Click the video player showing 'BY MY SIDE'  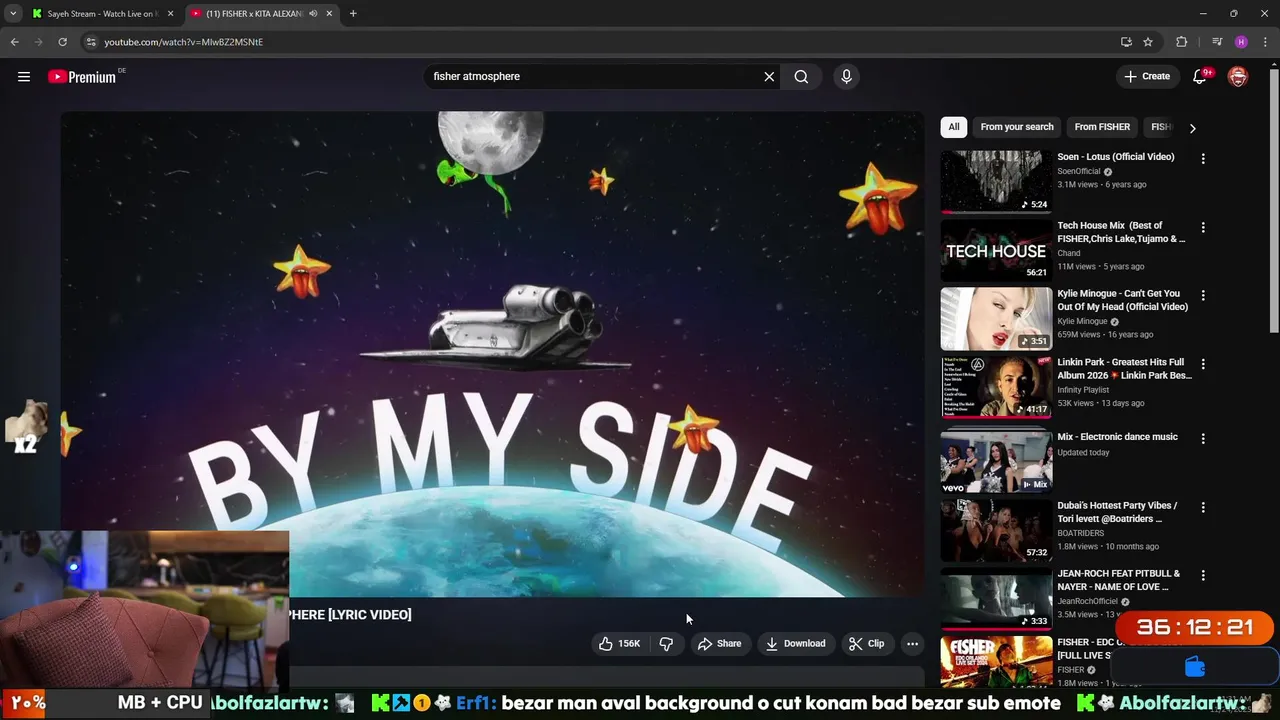tap(492, 354)
